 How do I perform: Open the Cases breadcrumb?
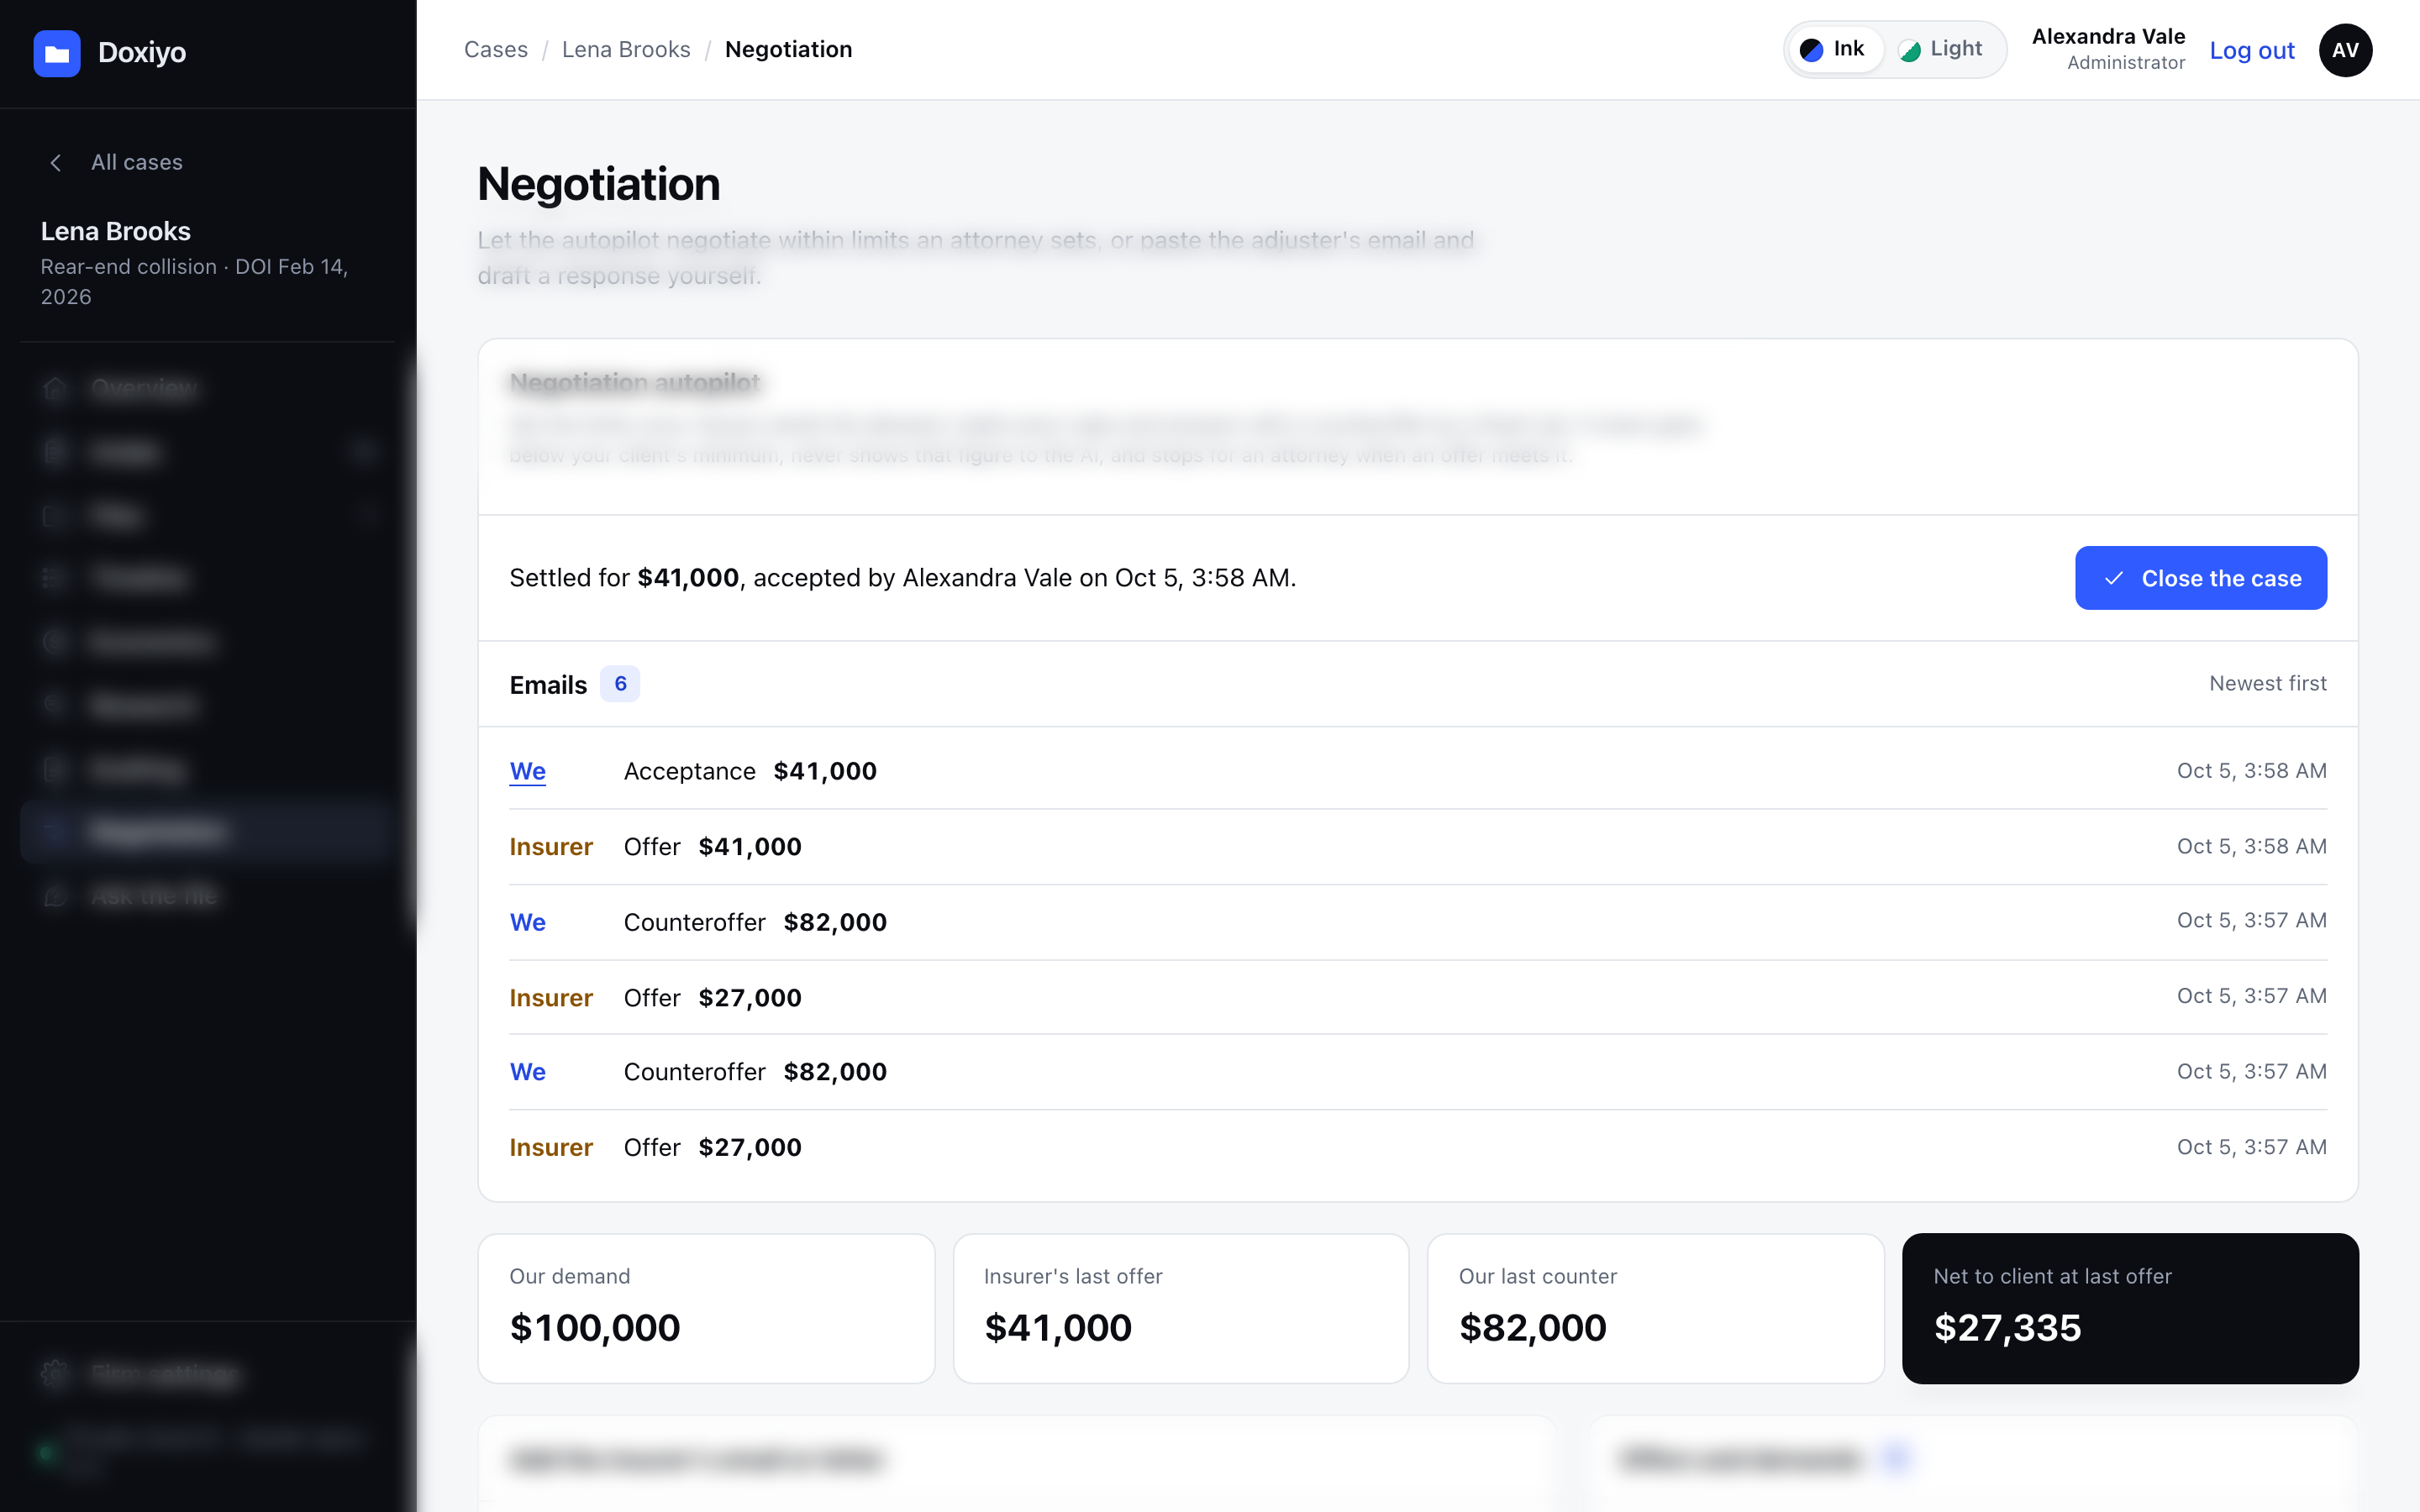[496, 49]
